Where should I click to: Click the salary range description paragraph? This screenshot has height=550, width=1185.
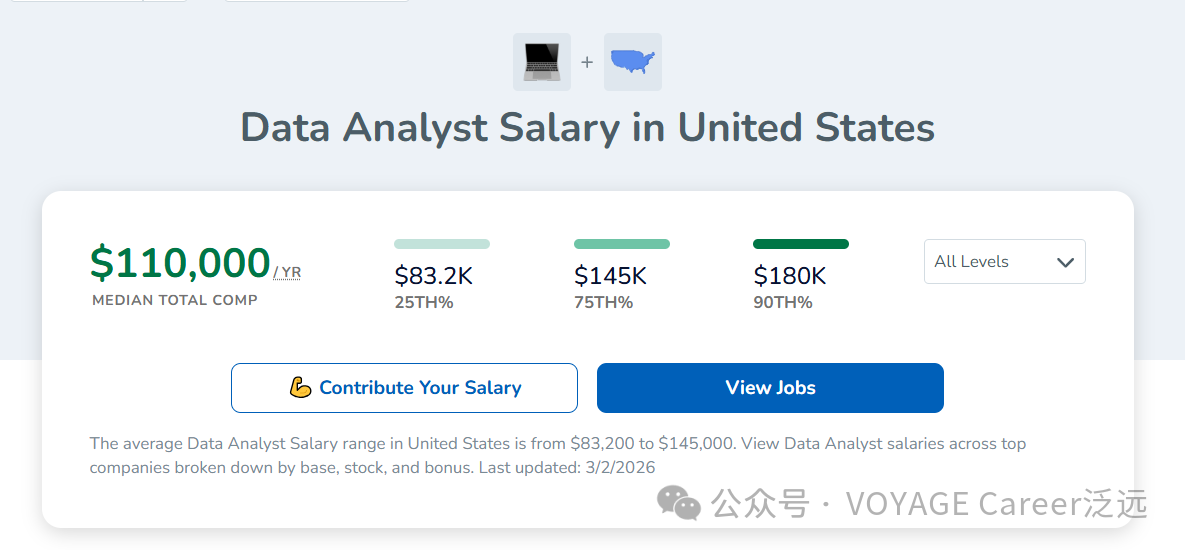558,455
